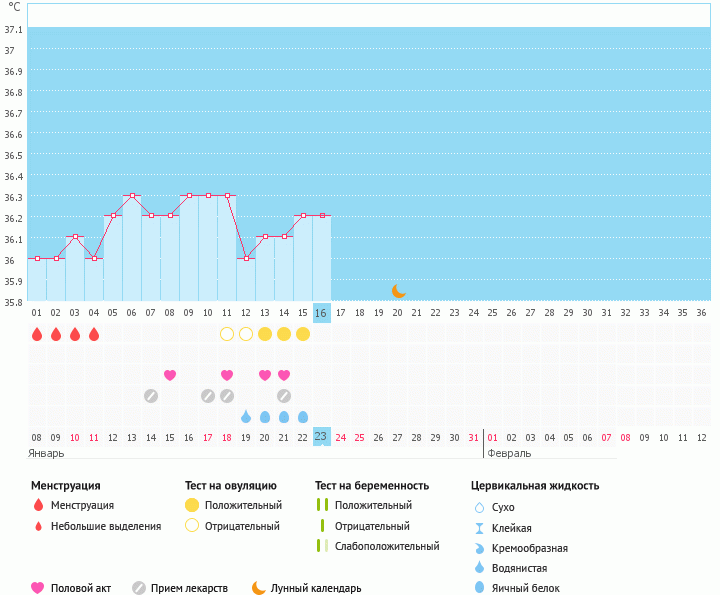Click the menstruation drop on cycle day 01
Viewport: 720px width, 595px height.
click(37, 334)
